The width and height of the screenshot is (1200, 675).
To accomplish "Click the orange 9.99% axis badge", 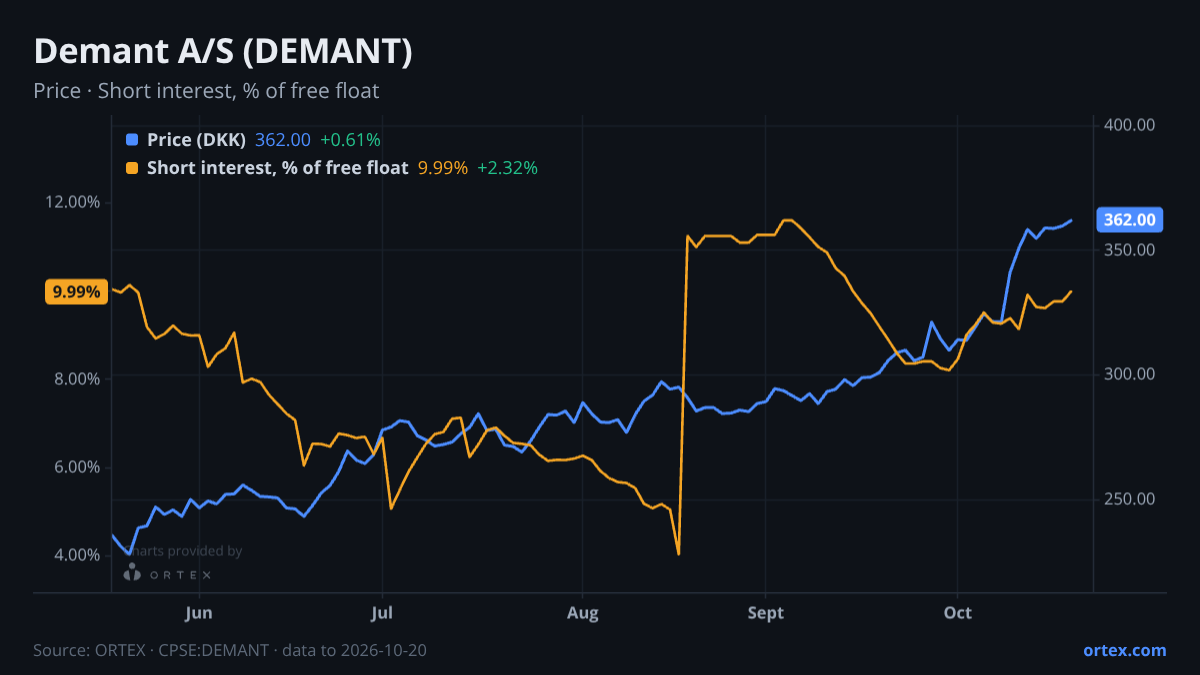I will coord(77,292).
